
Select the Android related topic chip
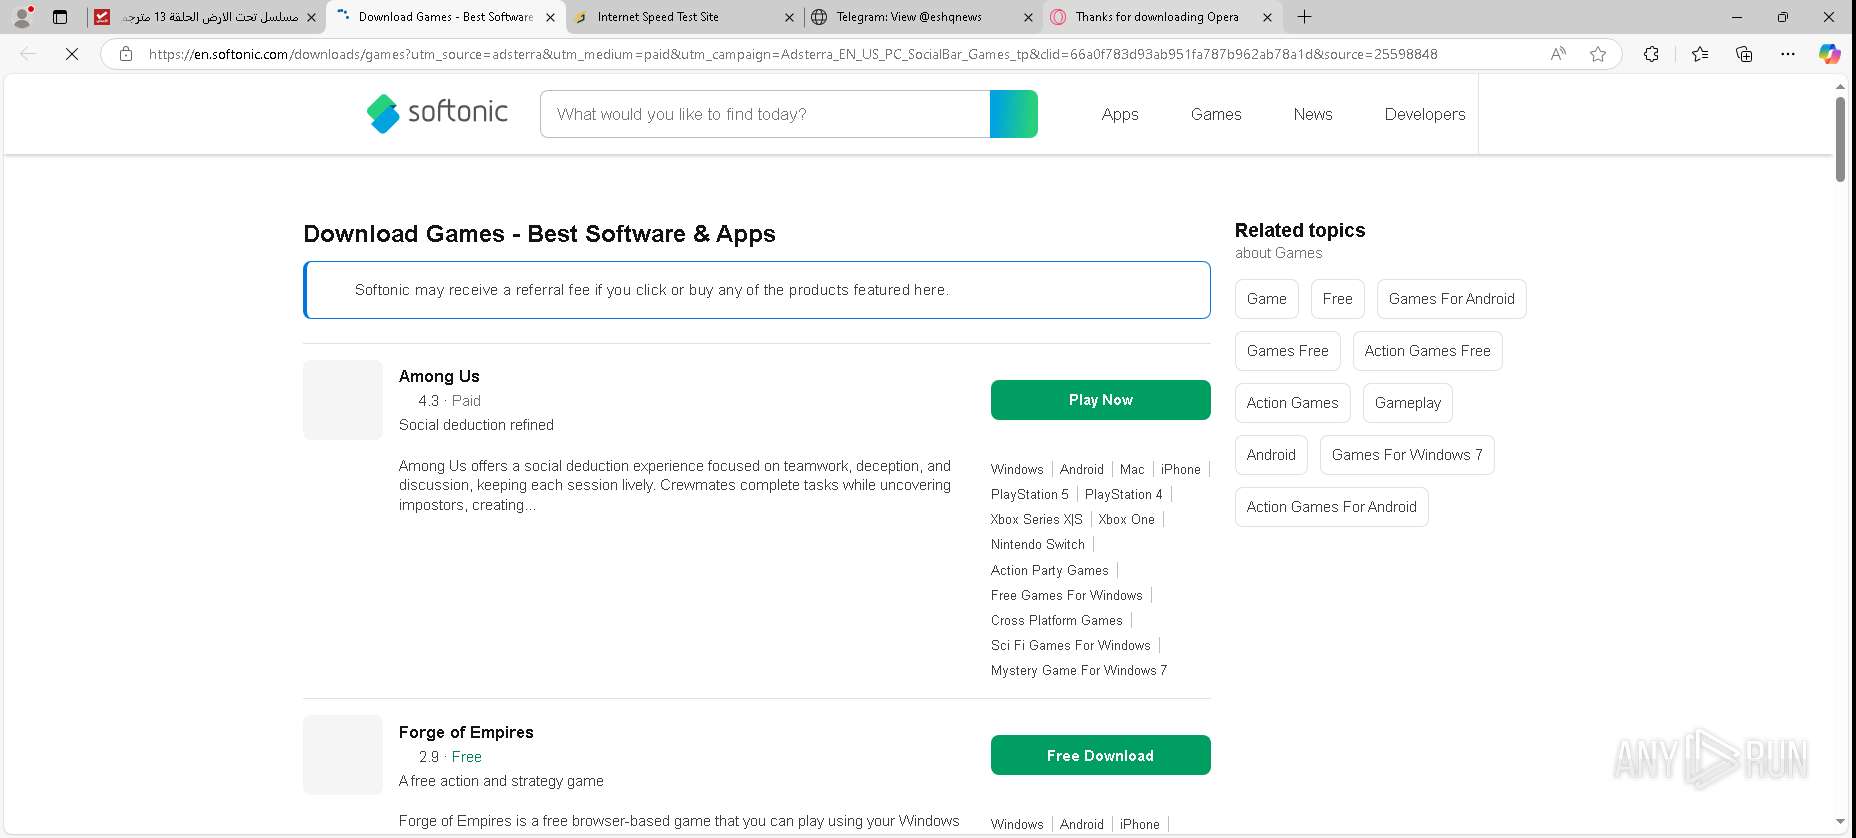coord(1271,455)
